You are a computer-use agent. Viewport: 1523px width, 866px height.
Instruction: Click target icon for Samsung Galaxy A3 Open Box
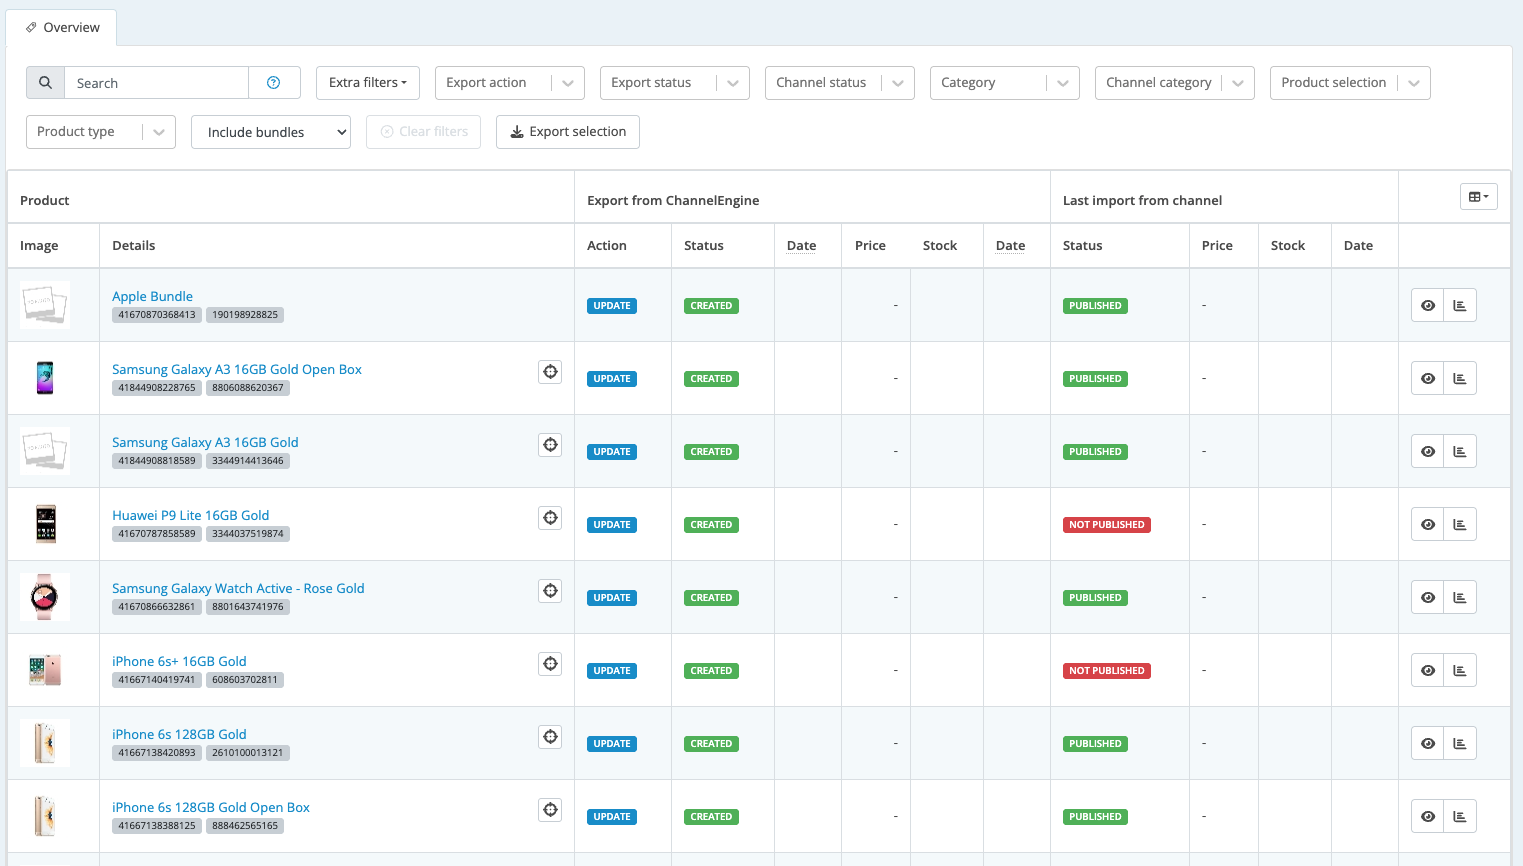(550, 372)
